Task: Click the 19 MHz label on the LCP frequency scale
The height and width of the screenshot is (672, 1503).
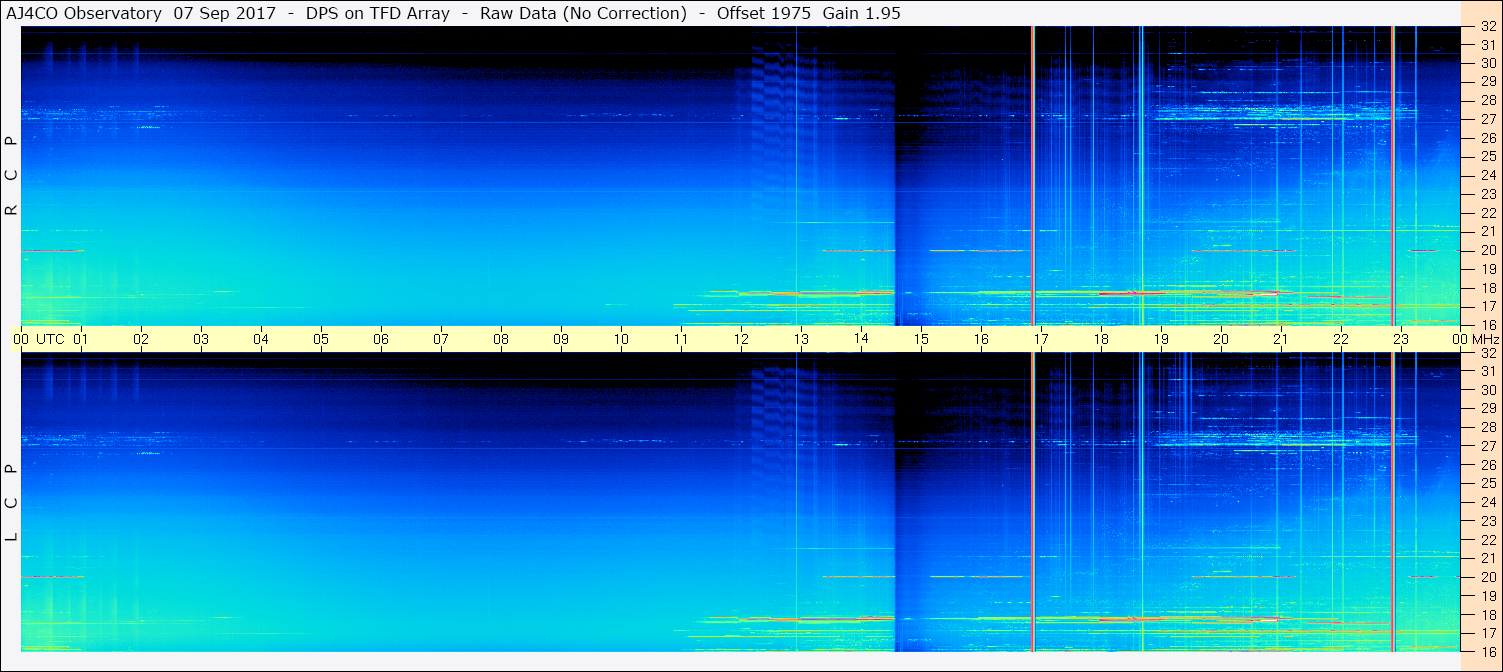Action: (1487, 596)
